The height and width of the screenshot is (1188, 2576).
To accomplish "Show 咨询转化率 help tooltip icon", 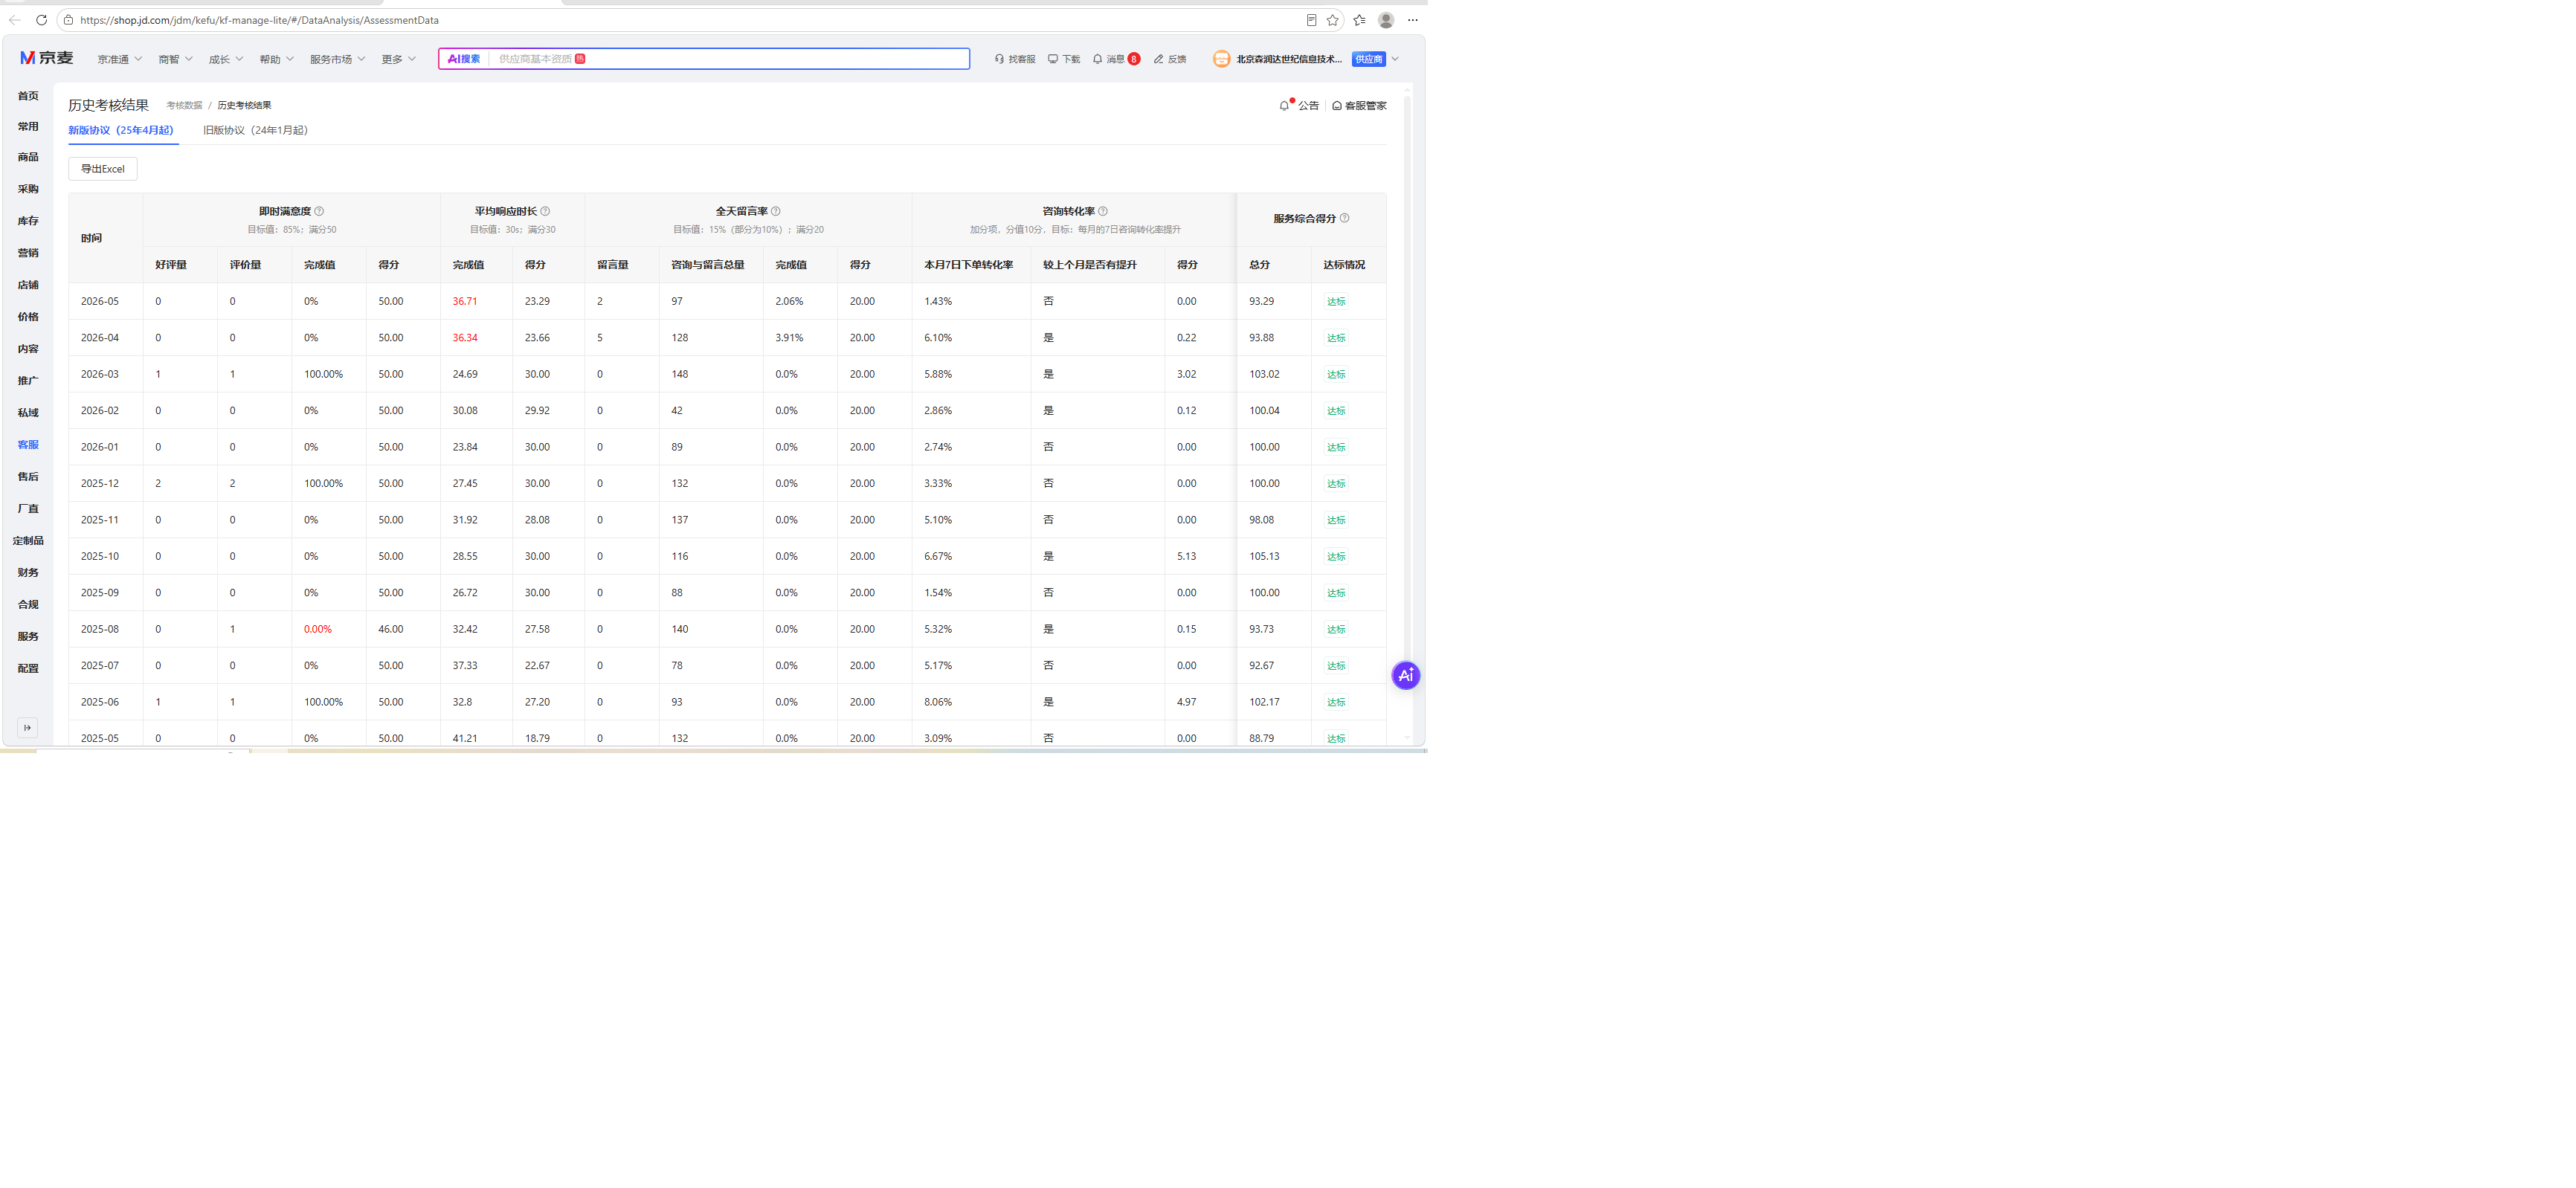I will click(x=1103, y=211).
